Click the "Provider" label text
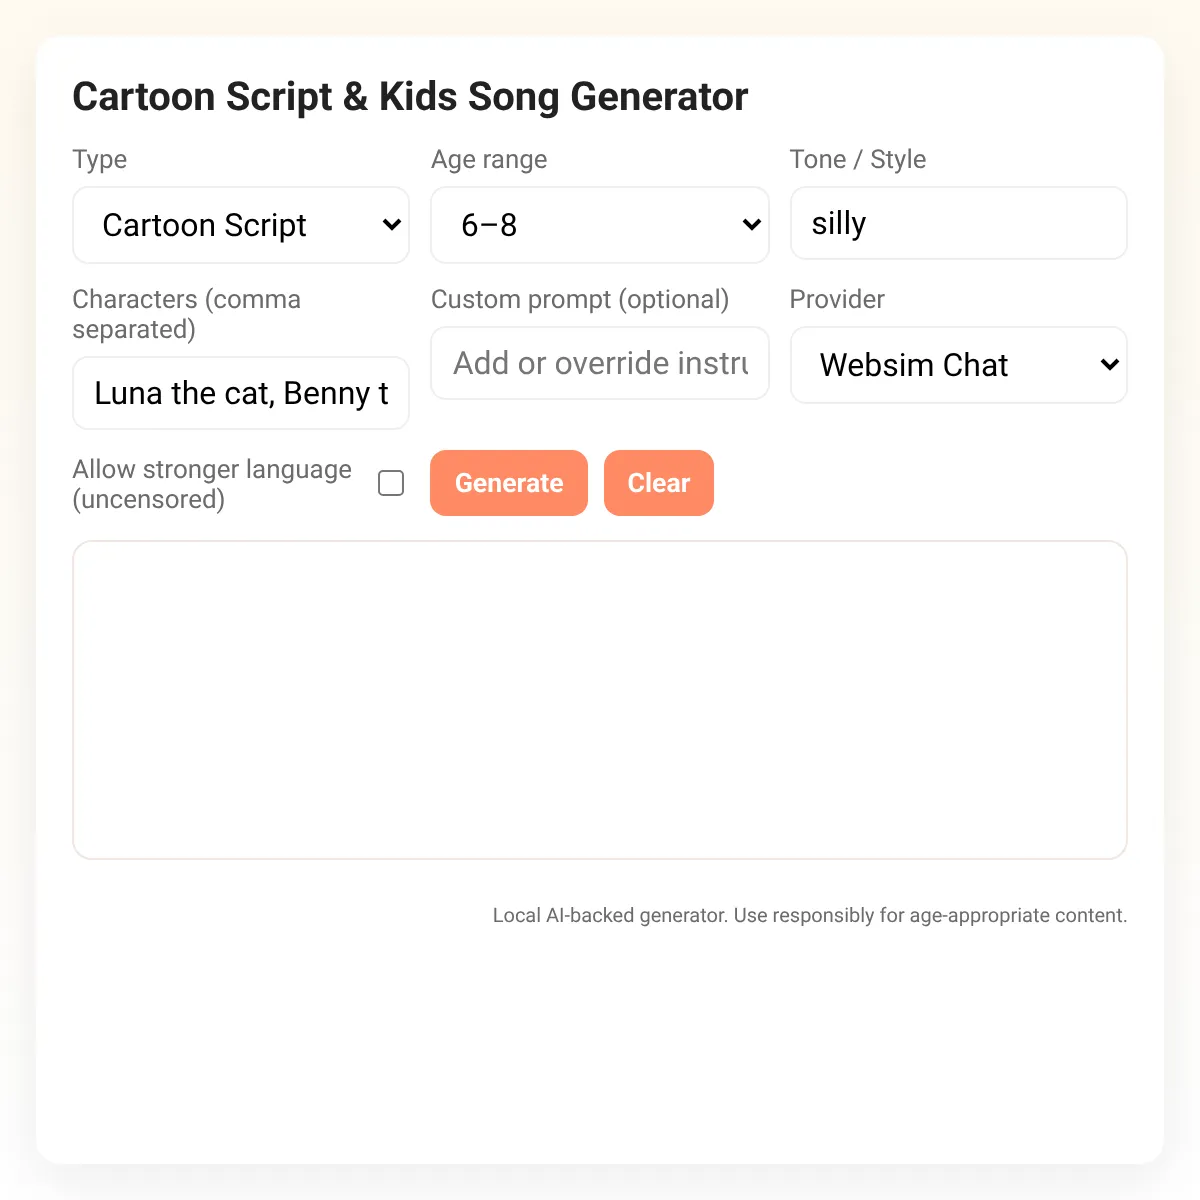 tap(837, 300)
